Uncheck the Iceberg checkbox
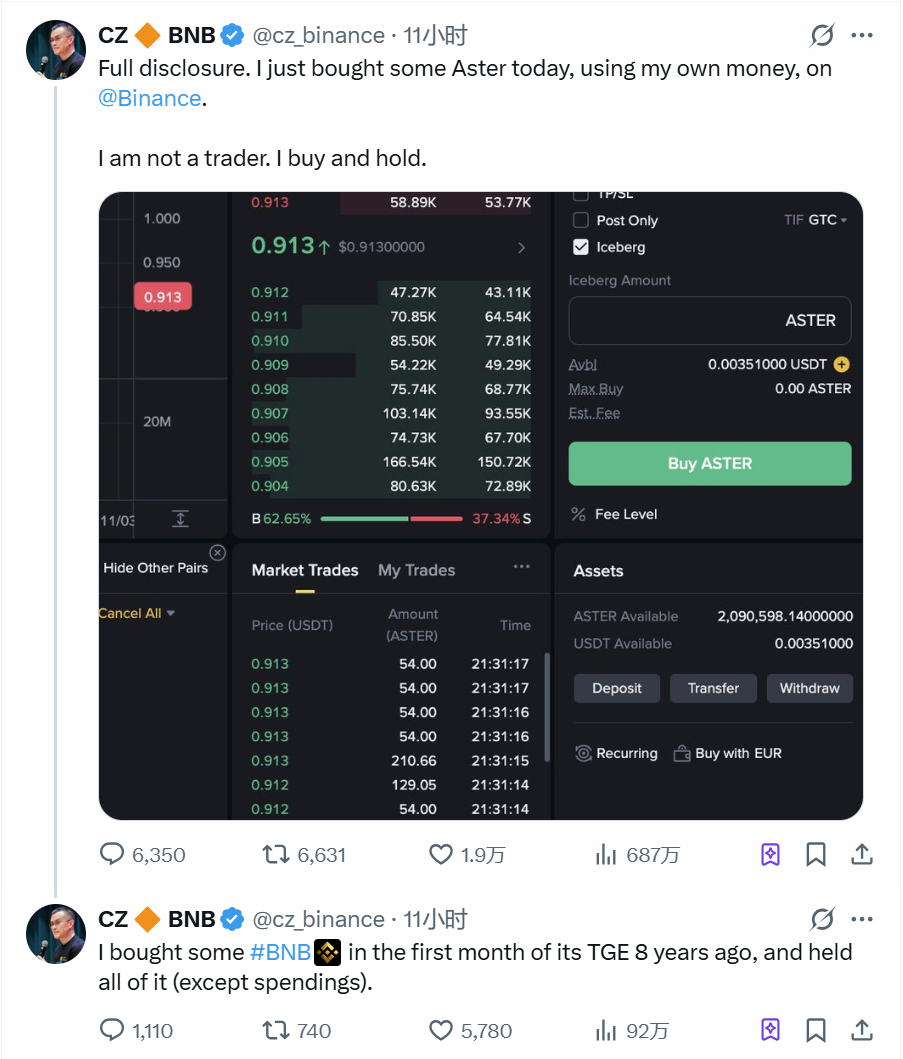 click(x=581, y=247)
